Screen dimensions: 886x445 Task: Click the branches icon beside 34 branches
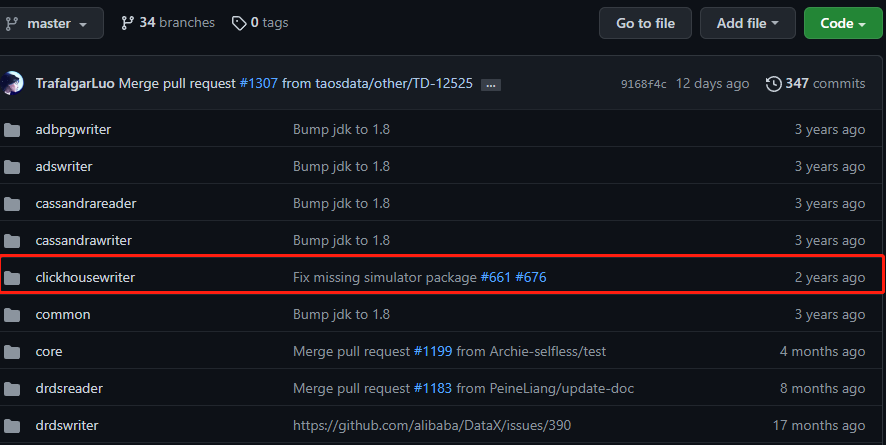tap(127, 22)
